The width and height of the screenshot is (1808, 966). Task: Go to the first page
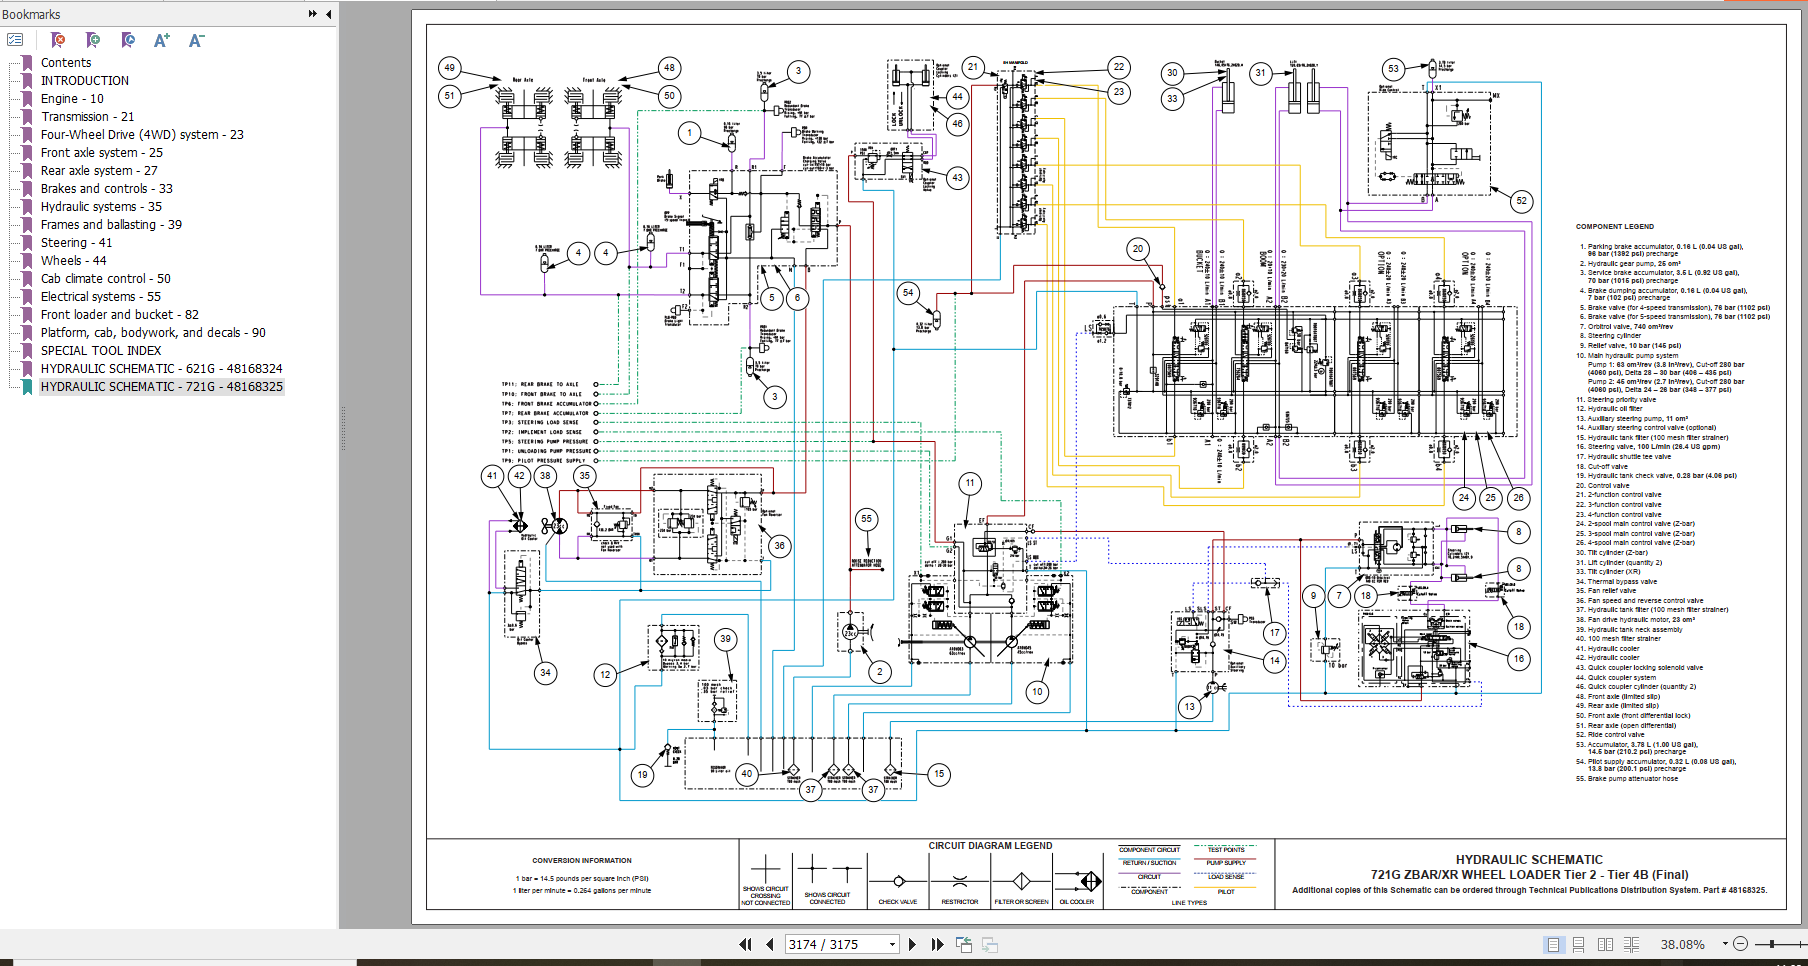(x=745, y=944)
